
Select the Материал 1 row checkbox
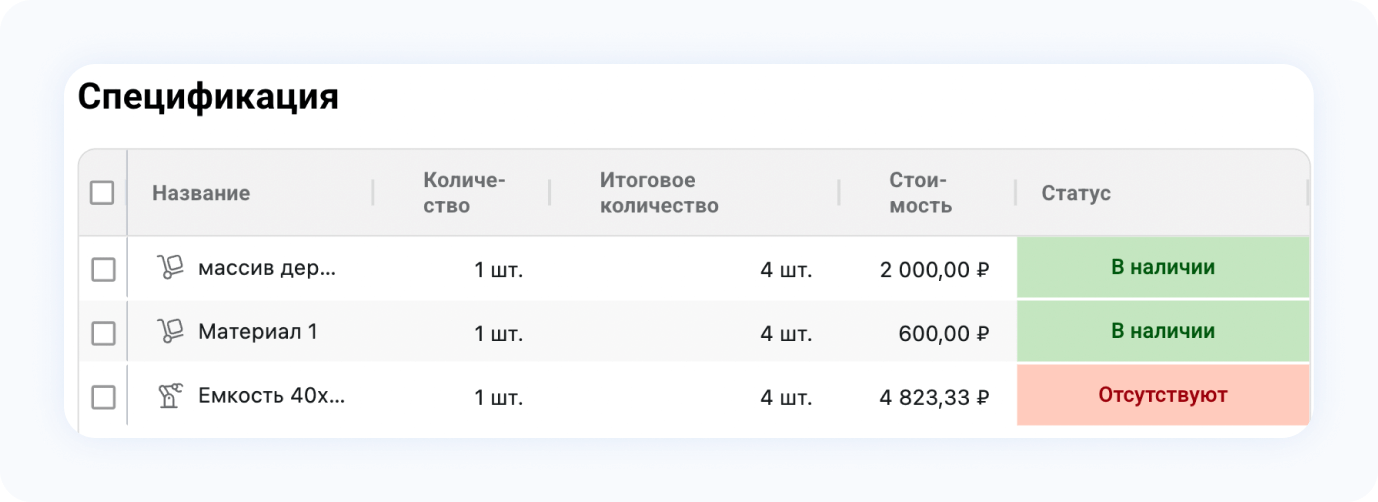103,333
